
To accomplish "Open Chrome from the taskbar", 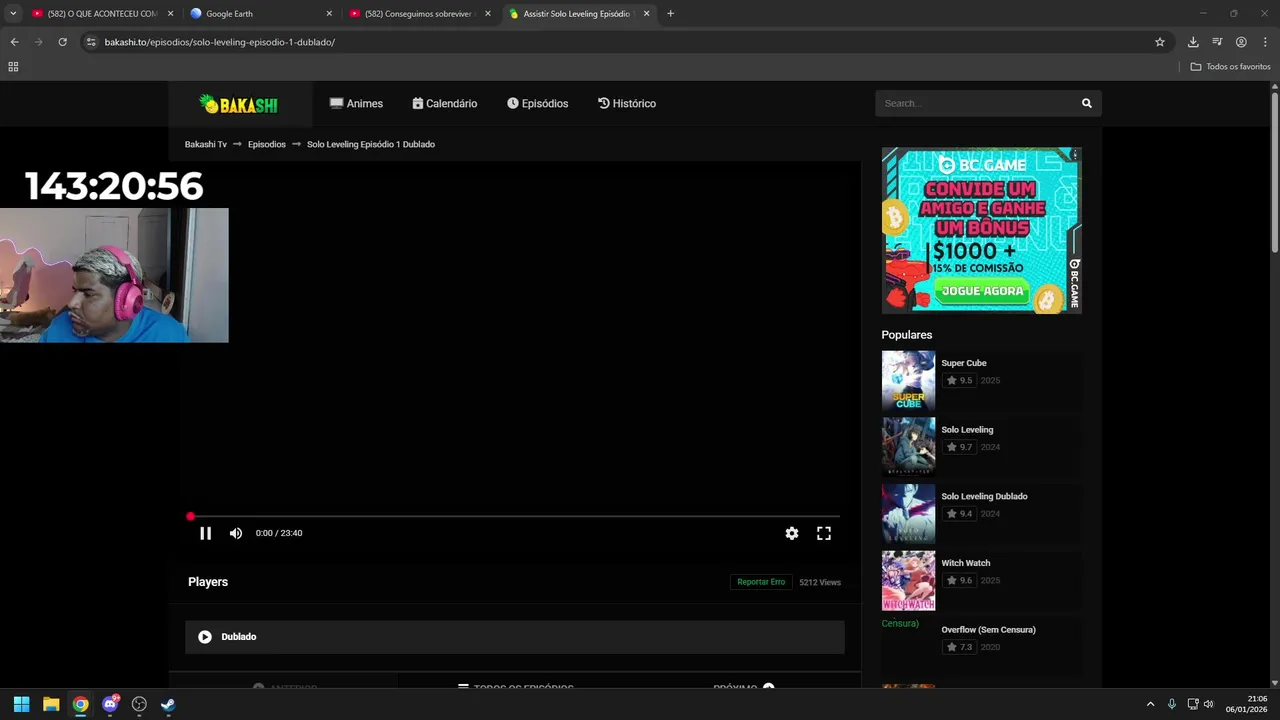I will pyautogui.click(x=80, y=704).
